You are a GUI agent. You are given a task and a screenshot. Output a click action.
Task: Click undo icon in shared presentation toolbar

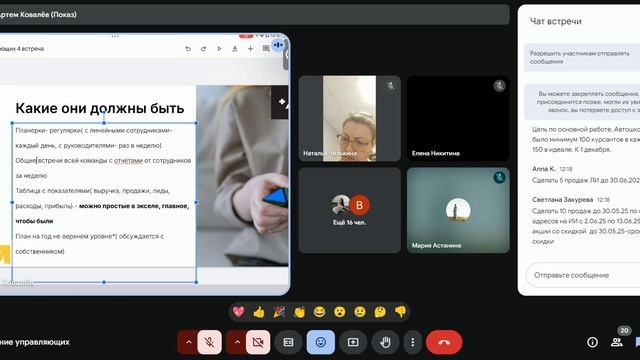coord(188,49)
